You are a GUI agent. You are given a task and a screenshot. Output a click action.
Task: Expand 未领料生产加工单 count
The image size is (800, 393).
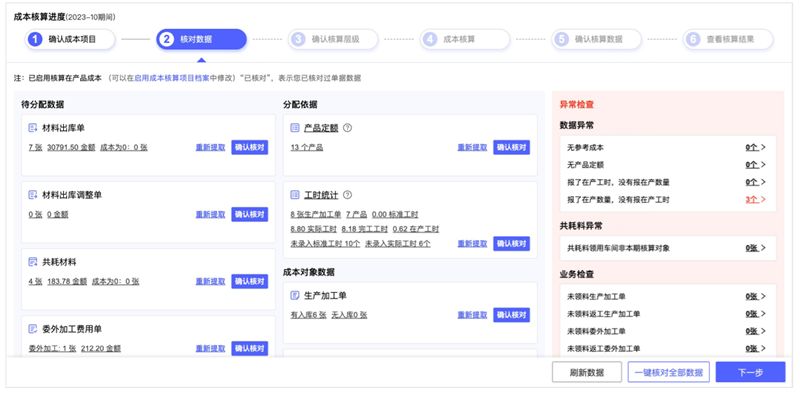756,297
